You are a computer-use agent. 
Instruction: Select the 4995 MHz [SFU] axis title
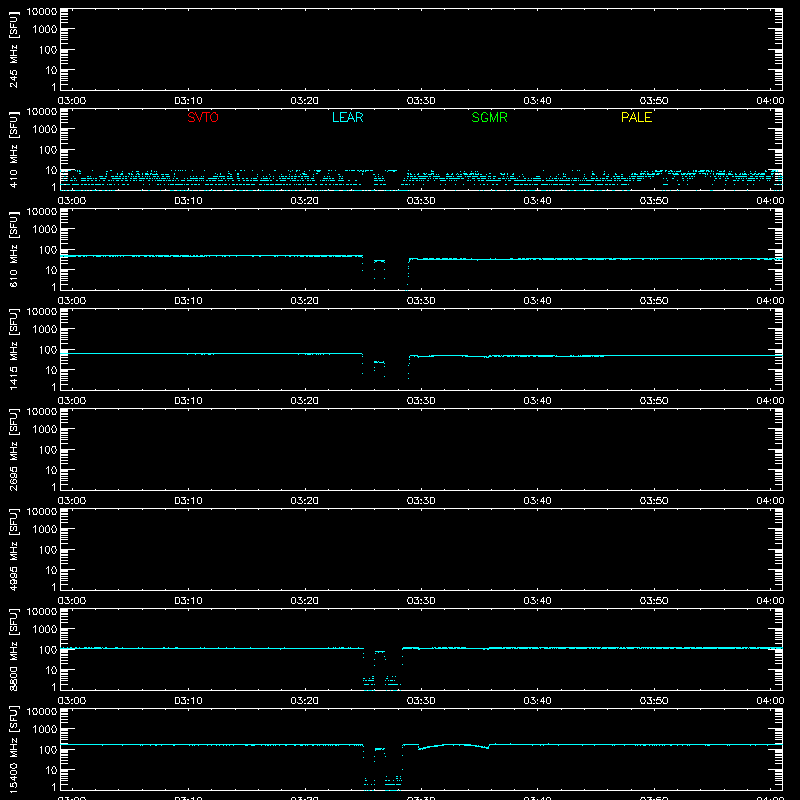tap(13, 549)
